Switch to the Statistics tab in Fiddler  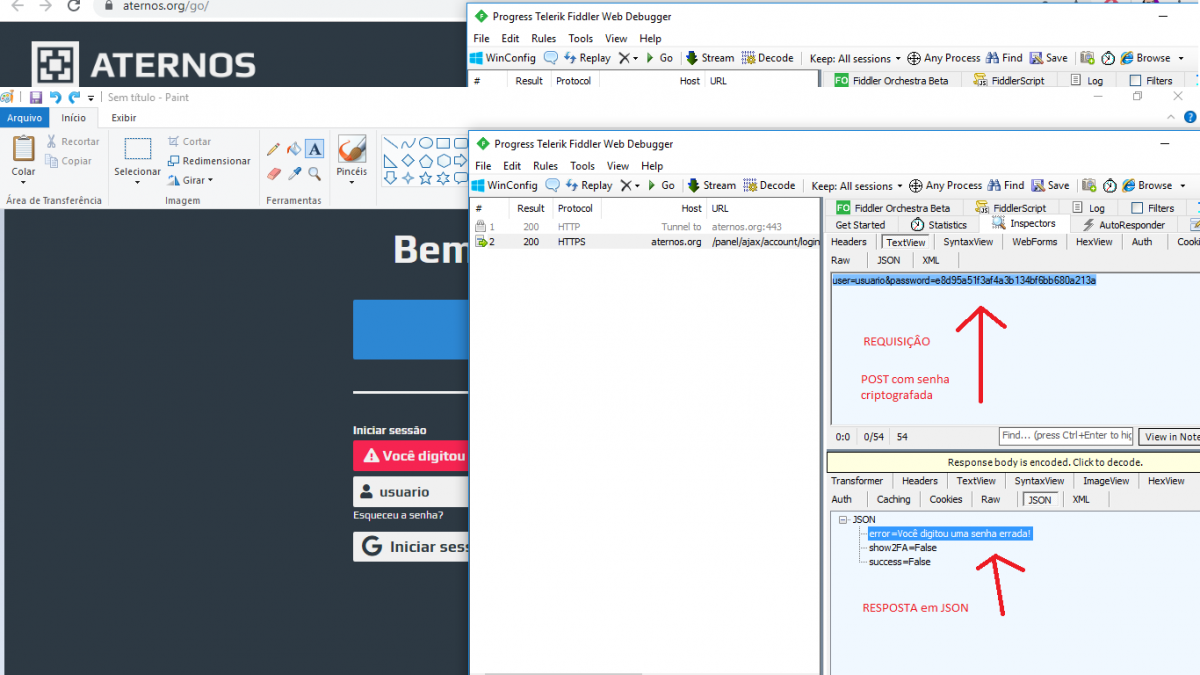[939, 225]
